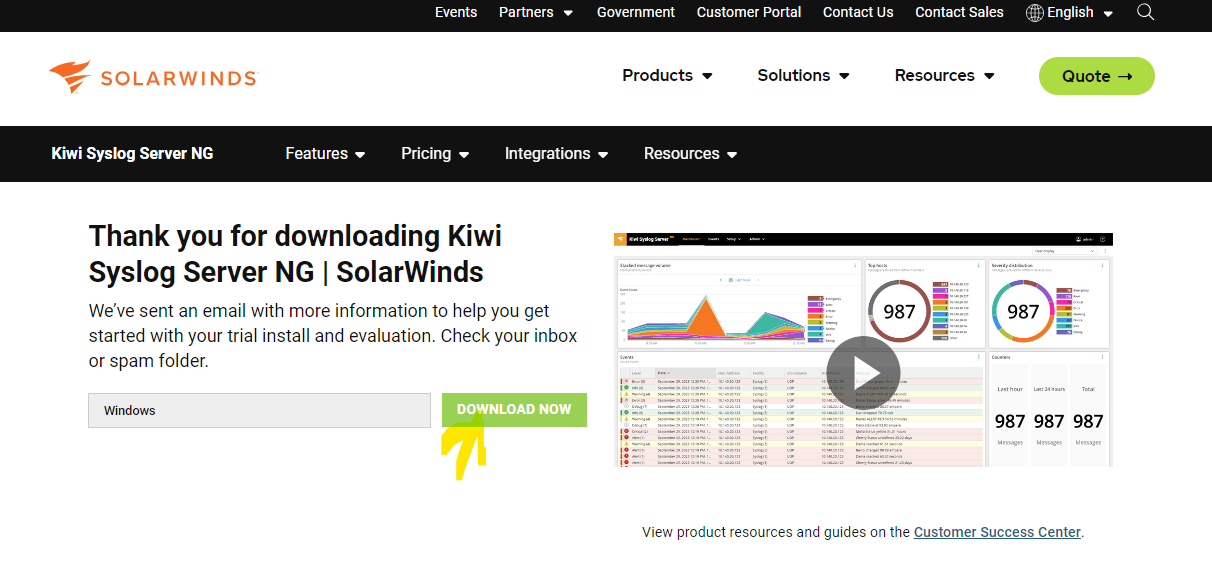1212x561 pixels.
Task: Click the green Quote button
Action: (x=1097, y=76)
